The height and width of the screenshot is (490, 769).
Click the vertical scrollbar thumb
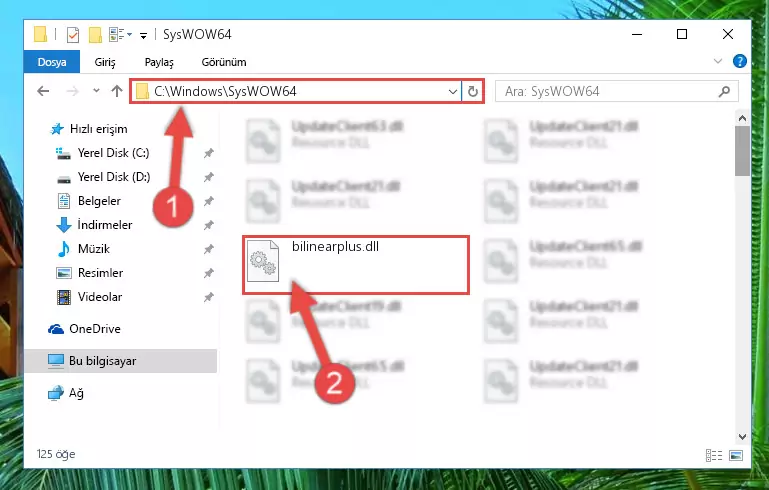[742, 151]
